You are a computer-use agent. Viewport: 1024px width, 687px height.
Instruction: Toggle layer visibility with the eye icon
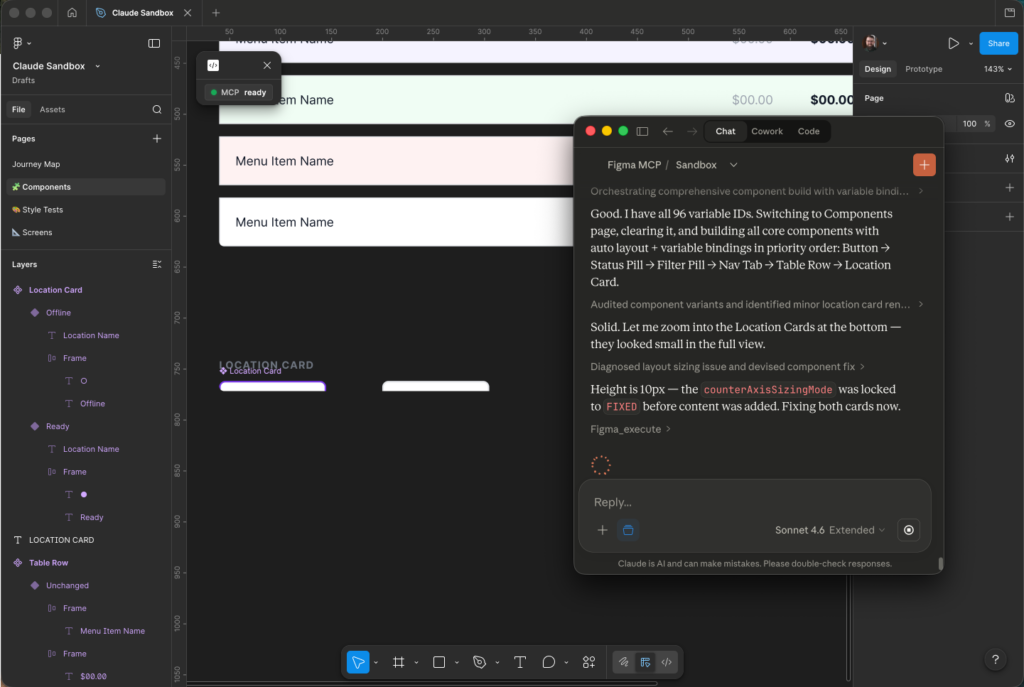coord(1009,123)
